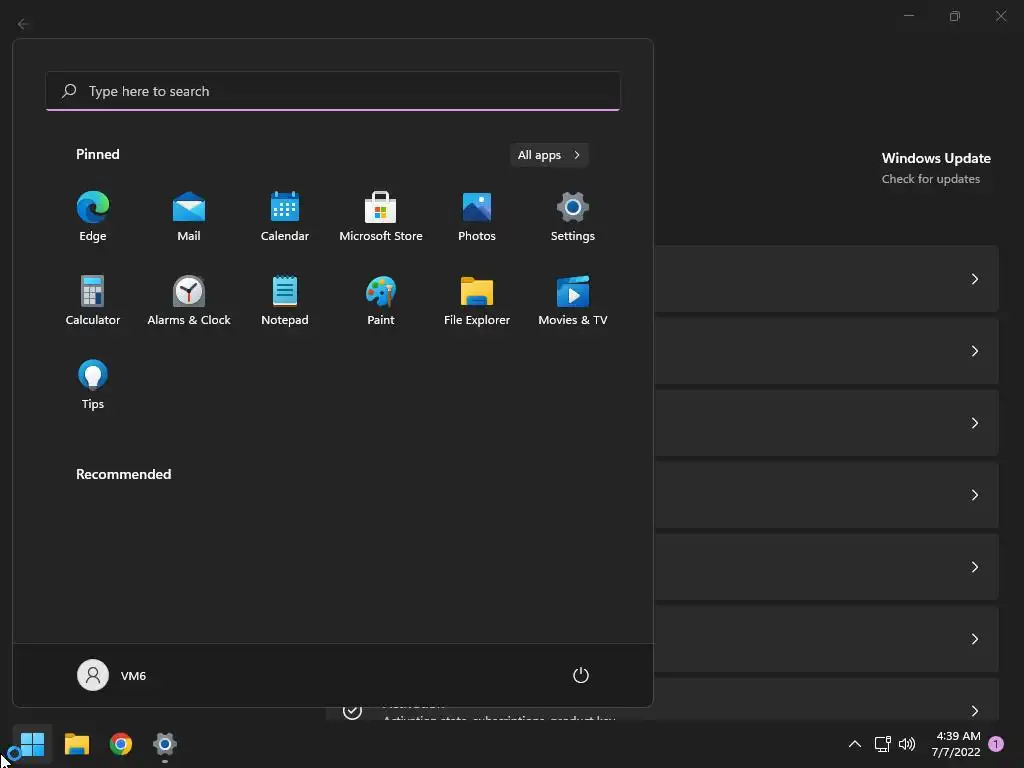
Task: Launch the Mail app
Action: pos(189,217)
